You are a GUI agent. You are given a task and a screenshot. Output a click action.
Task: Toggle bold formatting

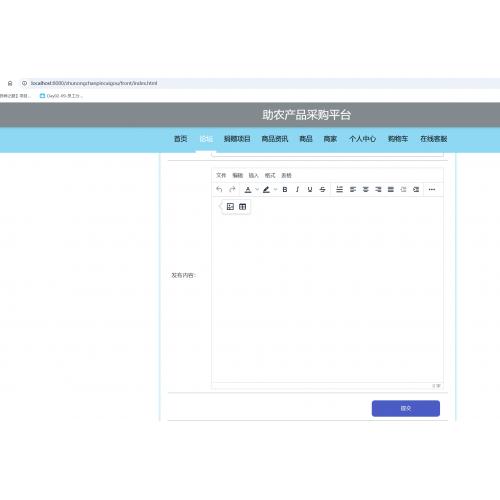tap(285, 189)
